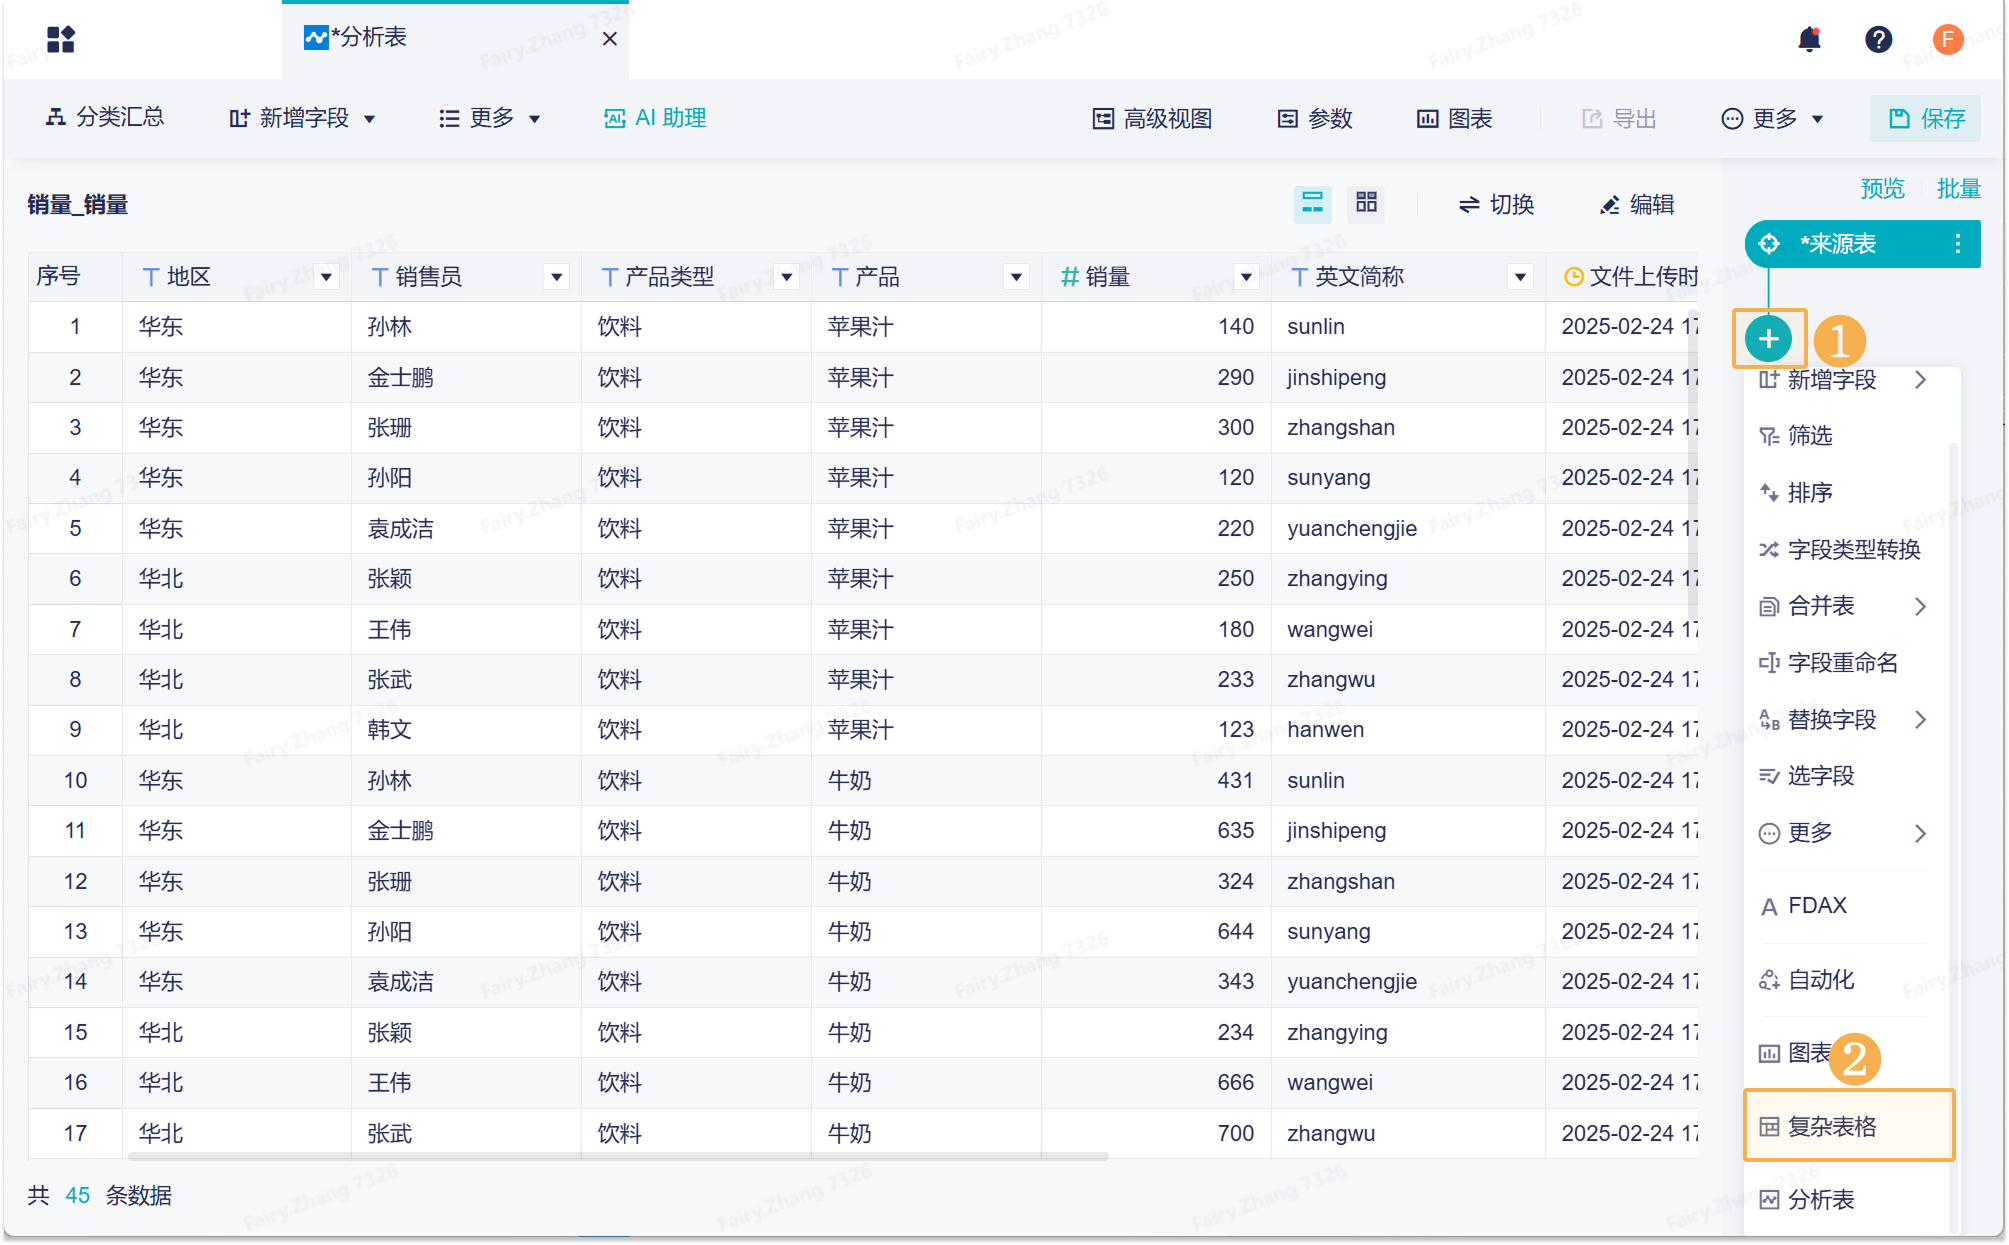Switch to list row view toggle
The image size is (2009, 1245).
1312,204
